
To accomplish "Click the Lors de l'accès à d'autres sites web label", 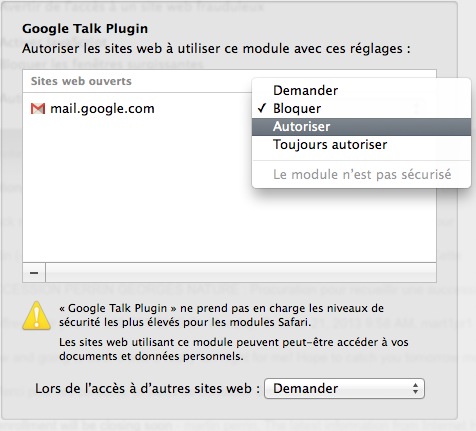I will click(x=147, y=388).
